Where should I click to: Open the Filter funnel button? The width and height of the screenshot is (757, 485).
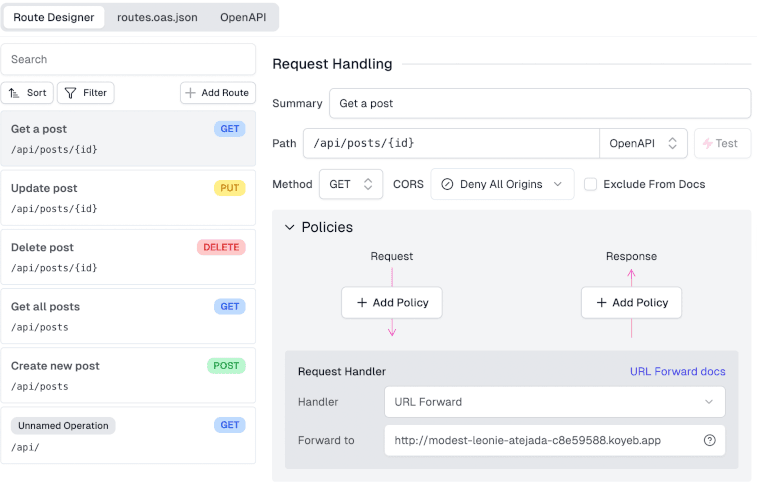point(85,93)
